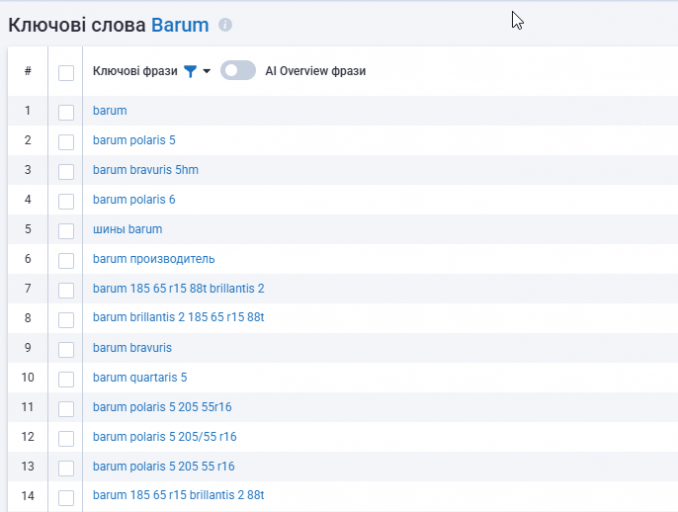The height and width of the screenshot is (512, 678).
Task: Click row number 14
Action: coord(28,496)
